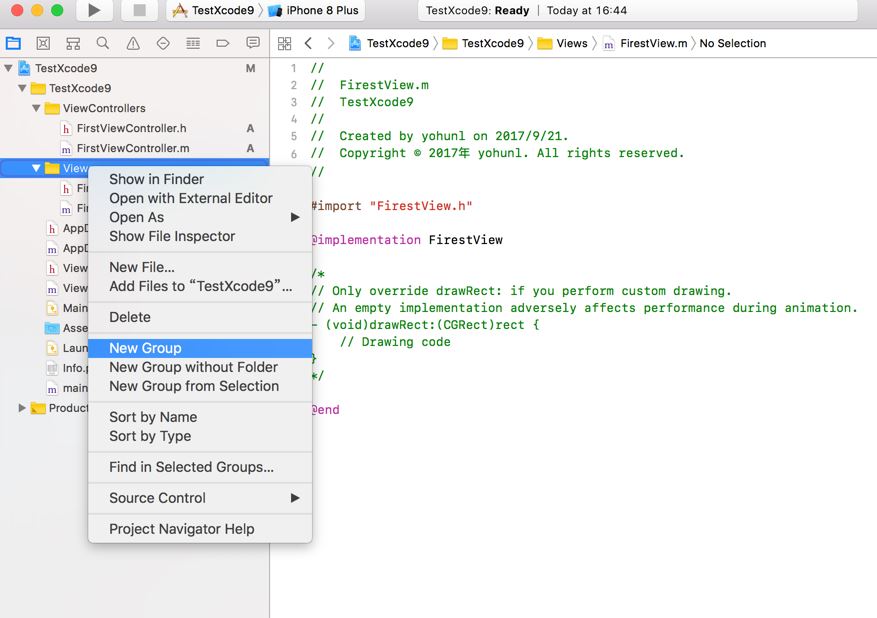This screenshot has width=877, height=618.
Task: Collapse the TestXcode9 project root triangle
Action: (8, 68)
